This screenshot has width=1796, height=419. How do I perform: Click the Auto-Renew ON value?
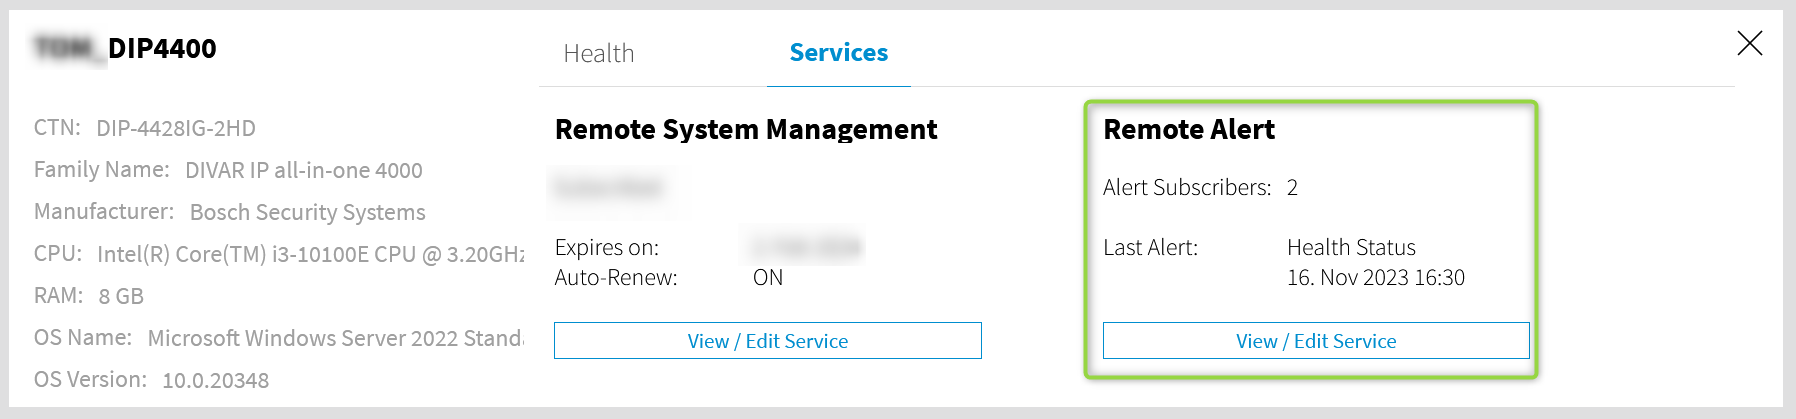767,278
